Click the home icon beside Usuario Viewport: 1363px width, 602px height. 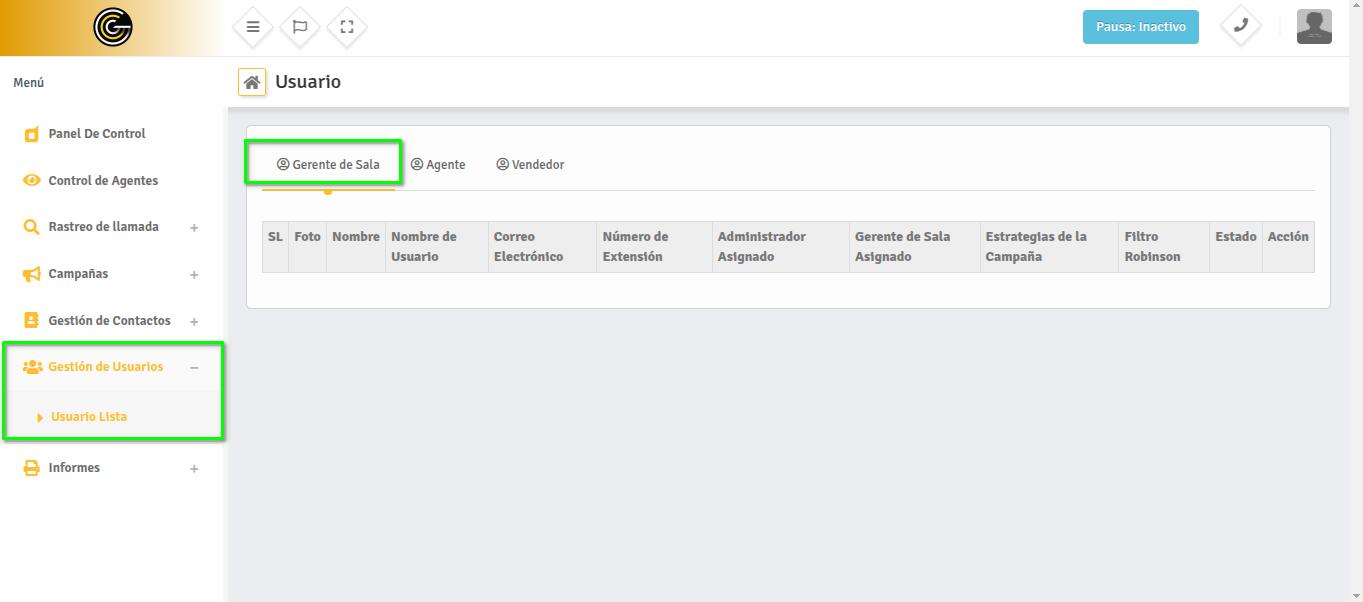click(x=252, y=82)
